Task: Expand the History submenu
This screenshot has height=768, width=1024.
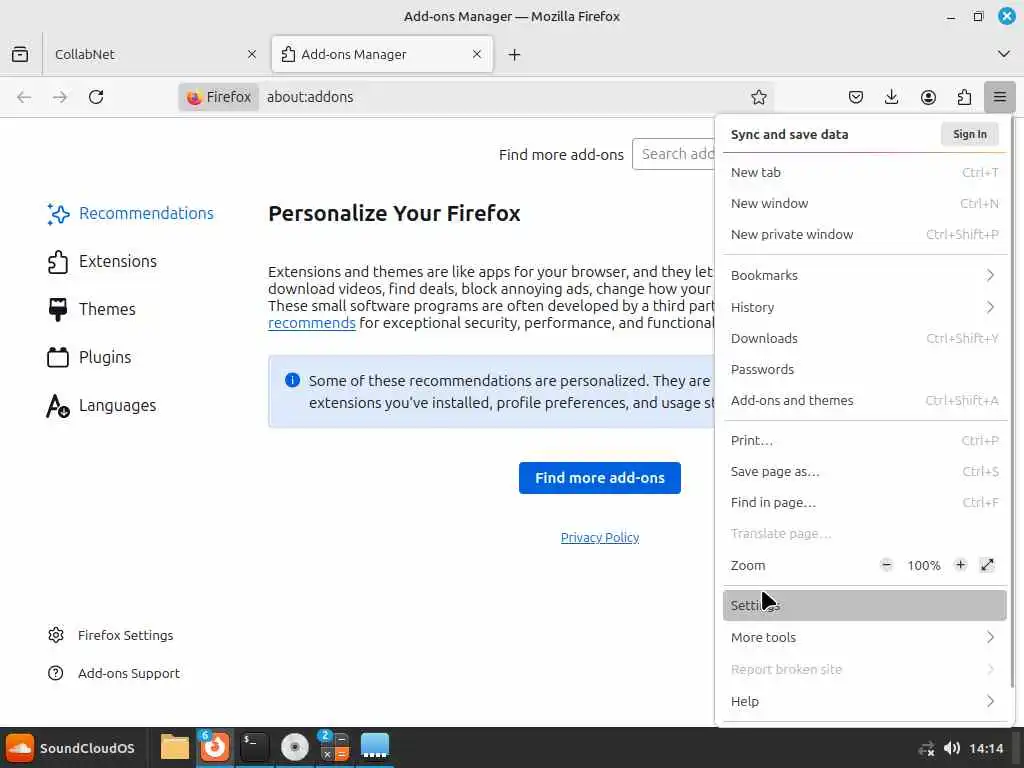Action: point(865,307)
